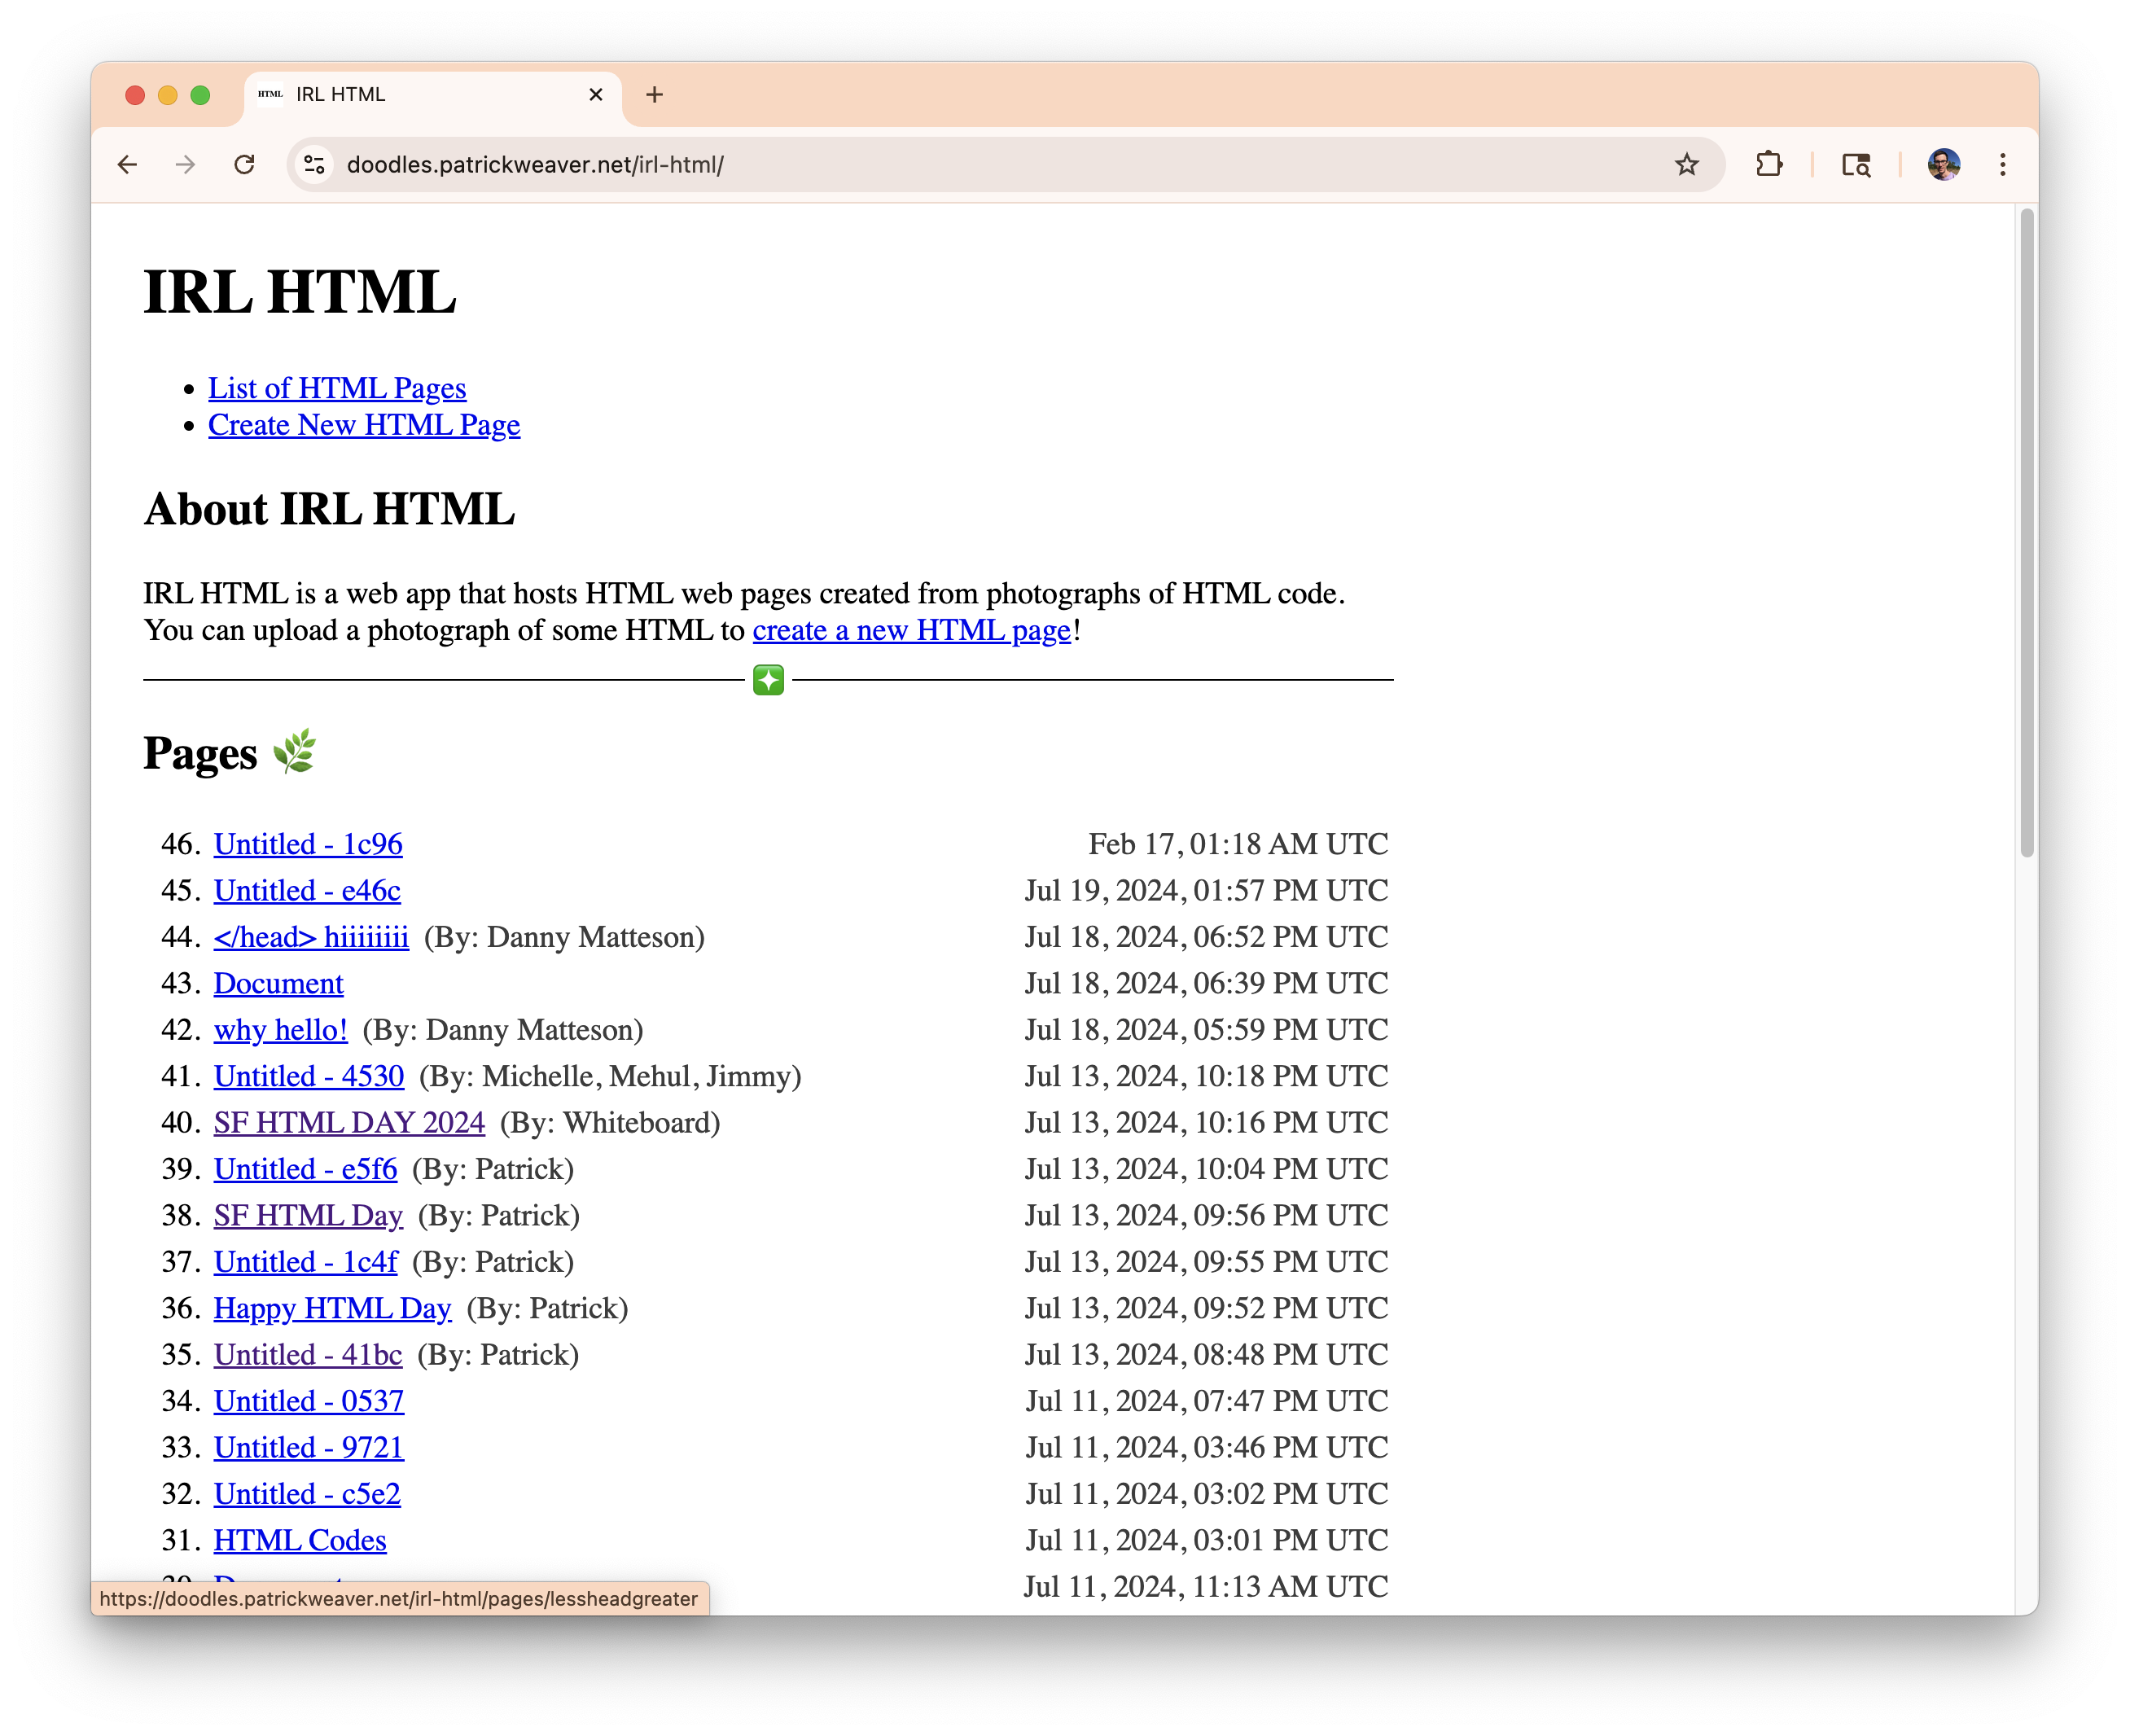This screenshot has height=1736, width=2130.
Task: Open the site information icon in address bar
Action: (x=315, y=165)
